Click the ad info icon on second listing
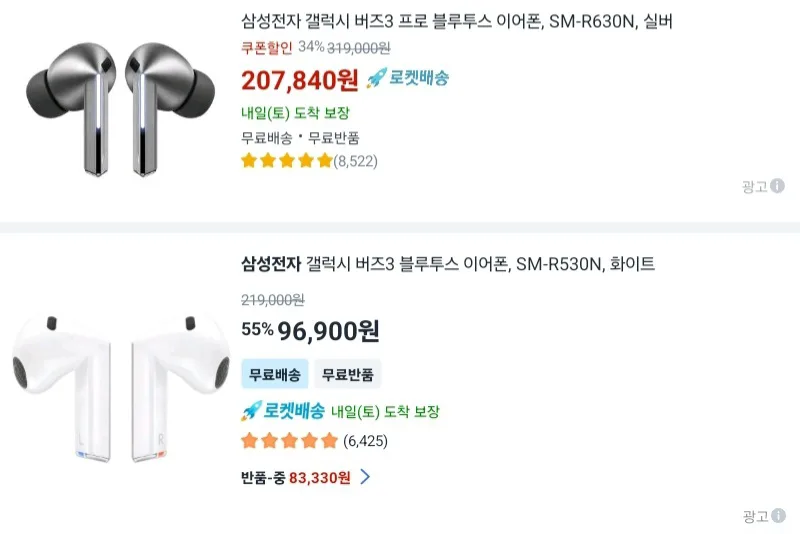 pos(778,516)
